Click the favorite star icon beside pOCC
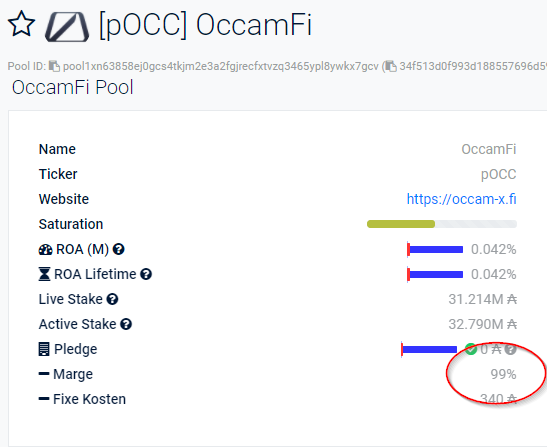This screenshot has height=447, width=547. (21, 24)
